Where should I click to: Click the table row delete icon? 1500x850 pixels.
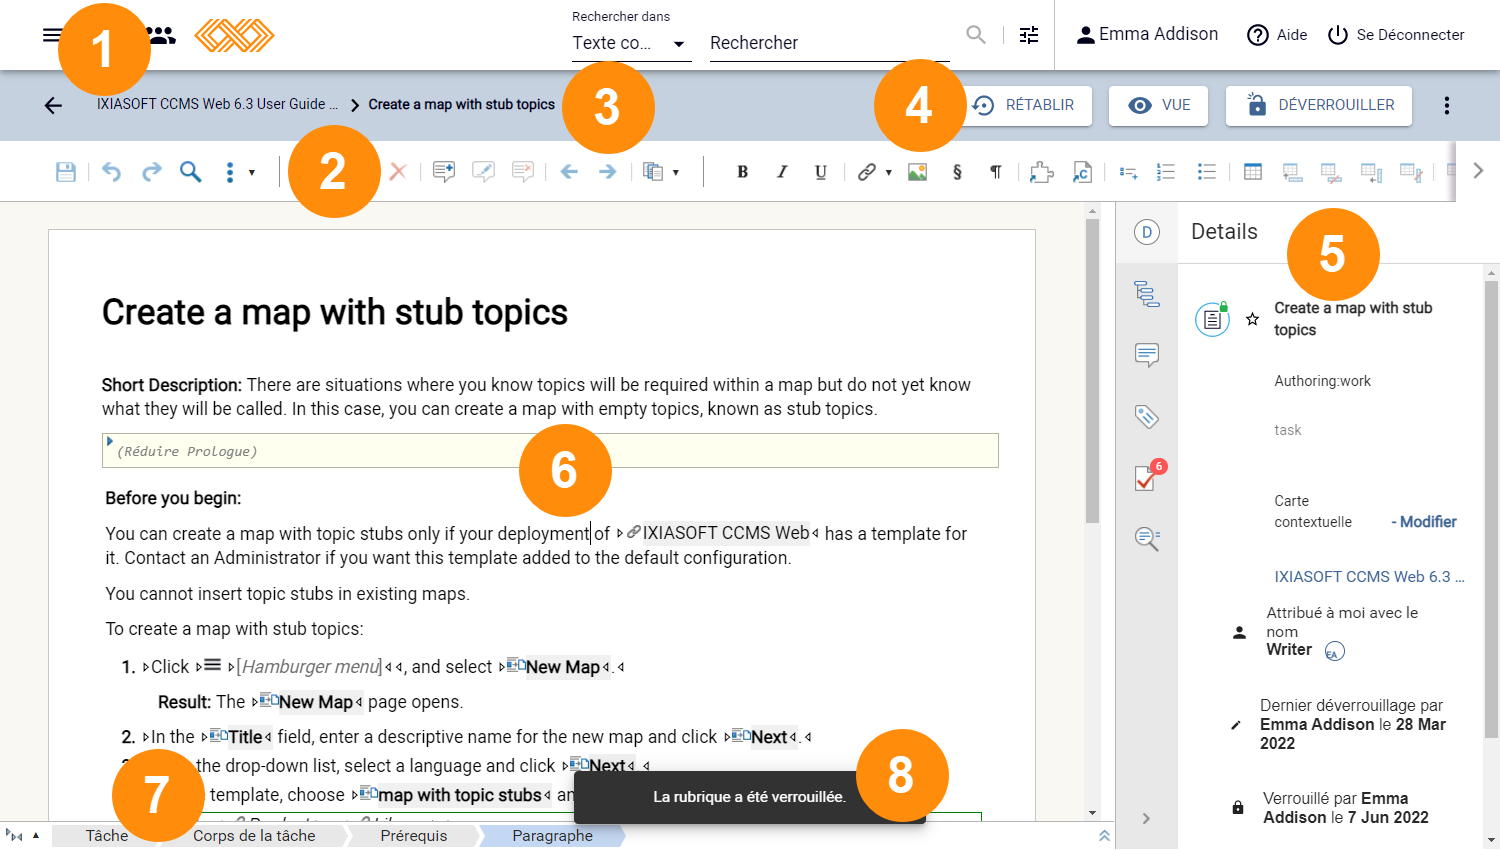pyautogui.click(x=1331, y=172)
